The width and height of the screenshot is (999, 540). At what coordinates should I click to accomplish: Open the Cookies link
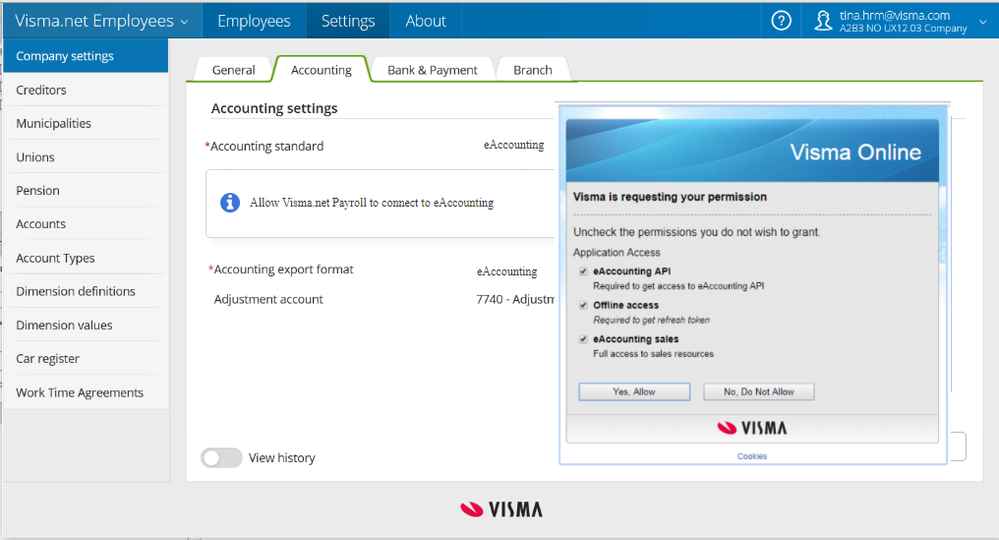752,457
